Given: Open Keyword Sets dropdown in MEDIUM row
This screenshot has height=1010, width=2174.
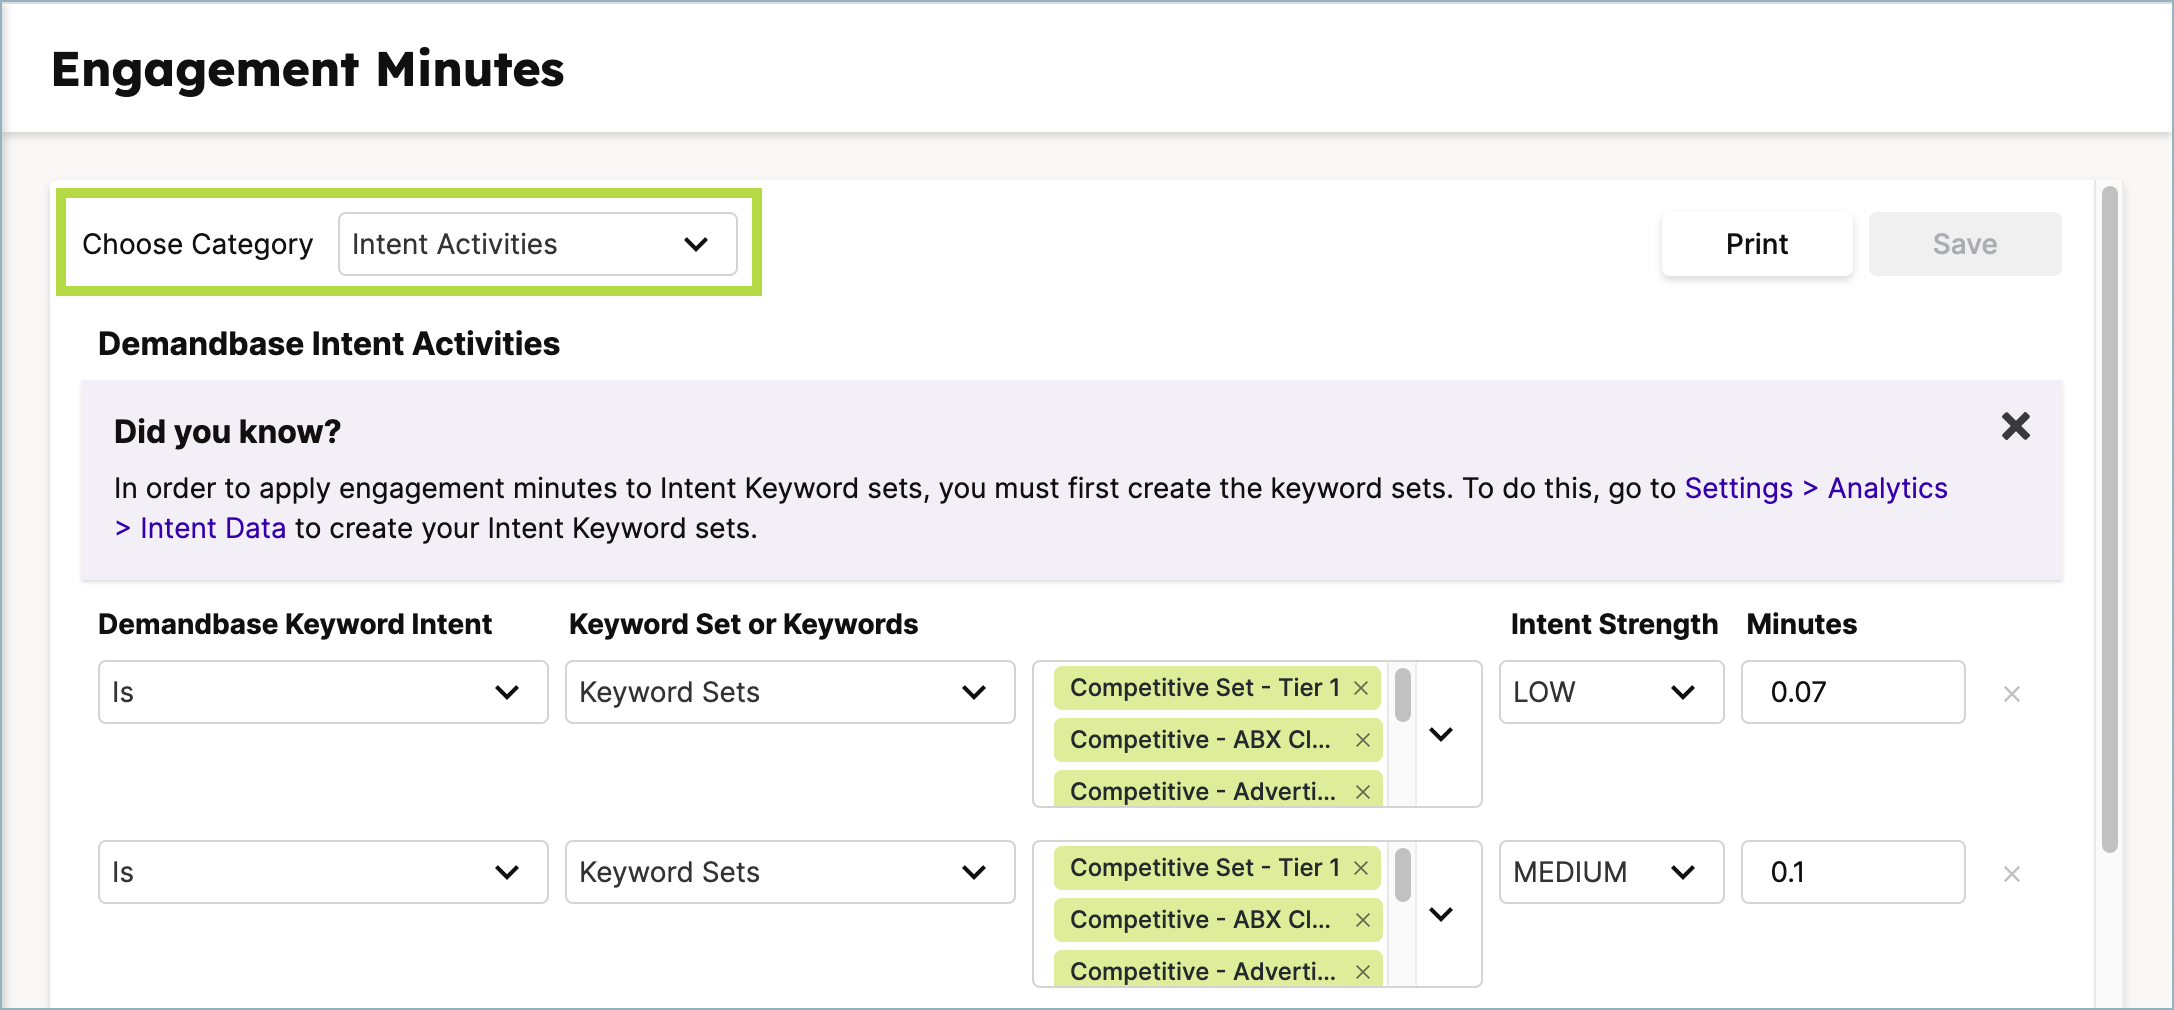Looking at the screenshot, I should [x=790, y=872].
